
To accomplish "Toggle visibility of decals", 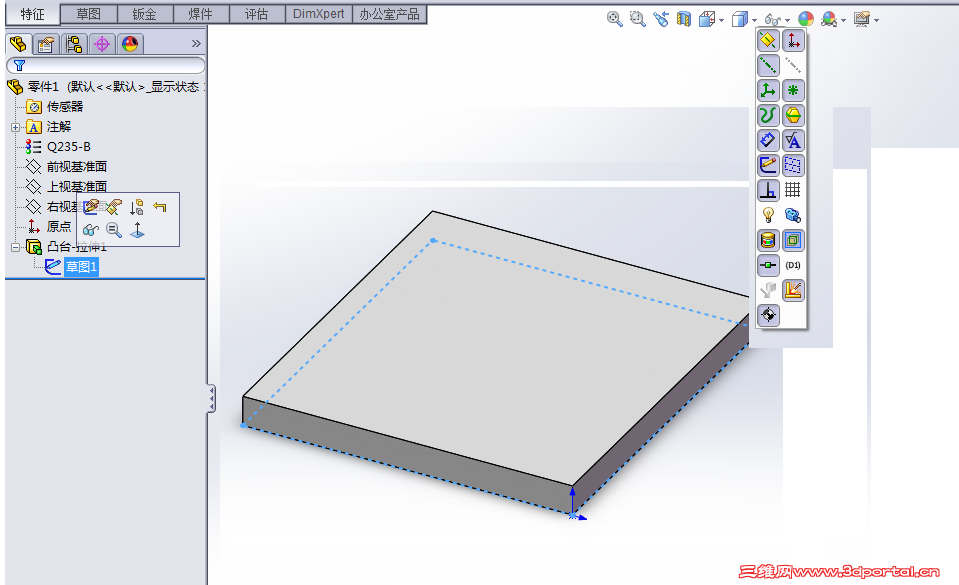I will [x=768, y=240].
